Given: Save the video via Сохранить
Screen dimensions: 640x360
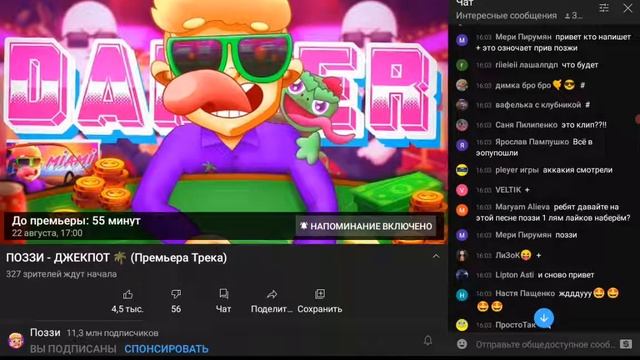Looking at the screenshot, I should click(320, 301).
